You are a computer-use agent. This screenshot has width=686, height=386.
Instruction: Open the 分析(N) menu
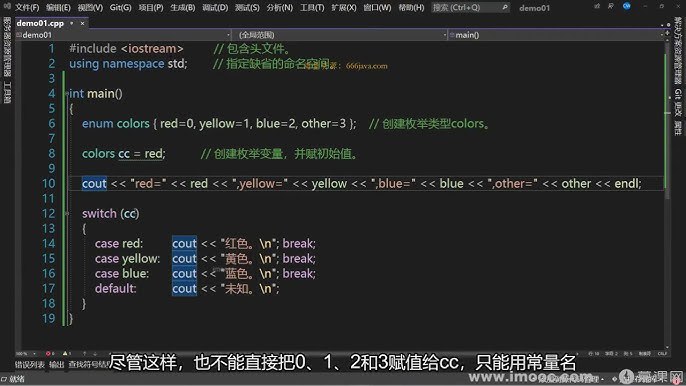click(x=280, y=7)
